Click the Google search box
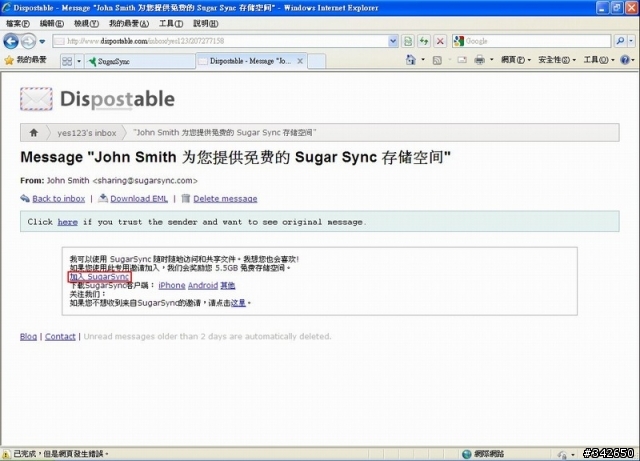The height and width of the screenshot is (461, 640). [537, 41]
